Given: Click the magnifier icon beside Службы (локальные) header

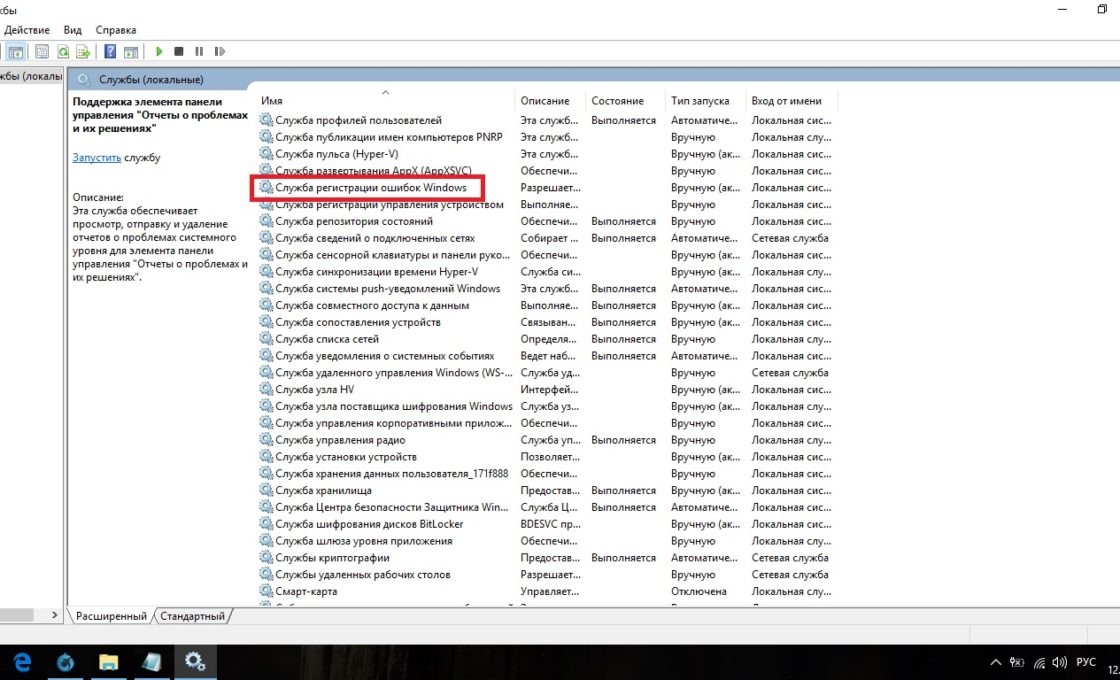Looking at the screenshot, I should [x=84, y=79].
